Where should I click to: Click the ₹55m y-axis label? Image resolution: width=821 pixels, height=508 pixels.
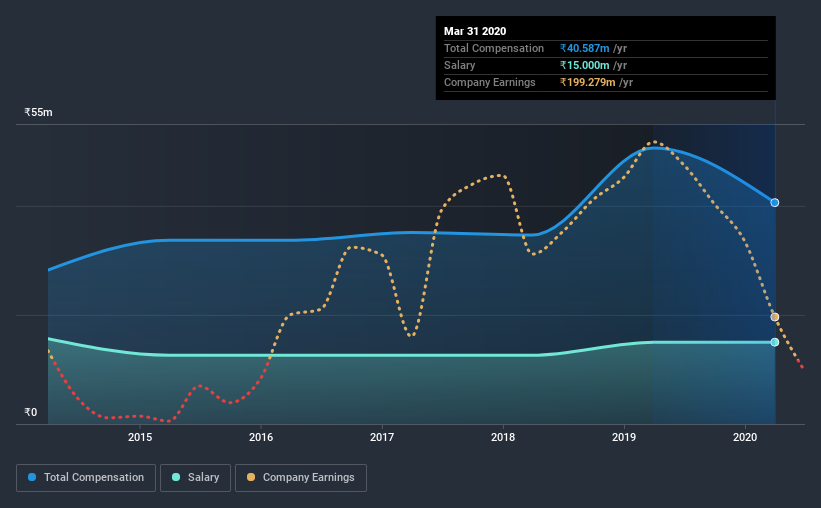[x=38, y=112]
